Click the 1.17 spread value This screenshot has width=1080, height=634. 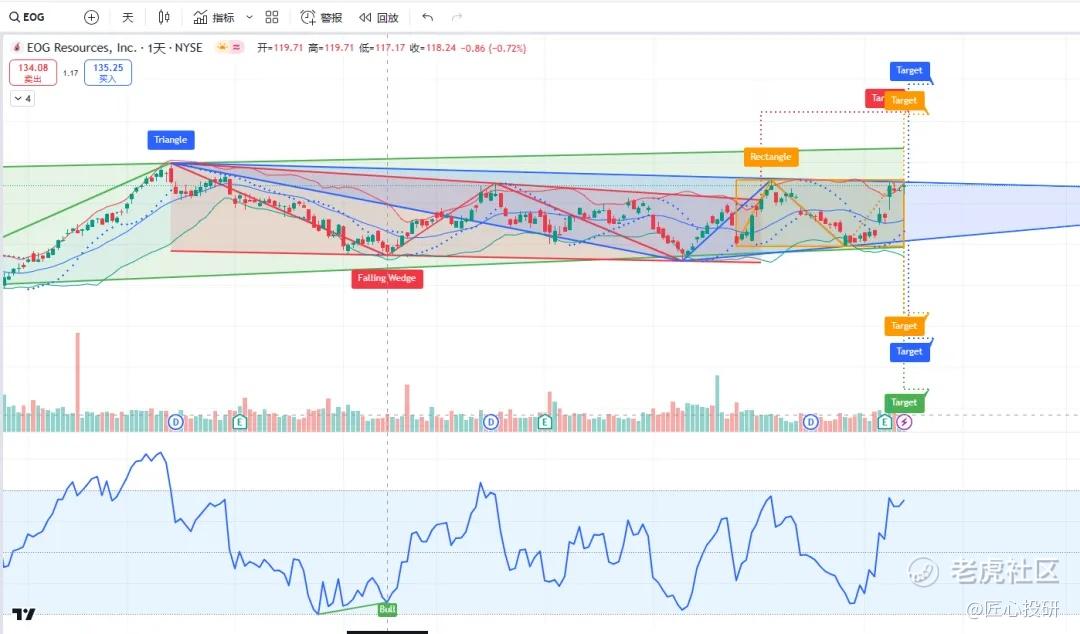70,73
